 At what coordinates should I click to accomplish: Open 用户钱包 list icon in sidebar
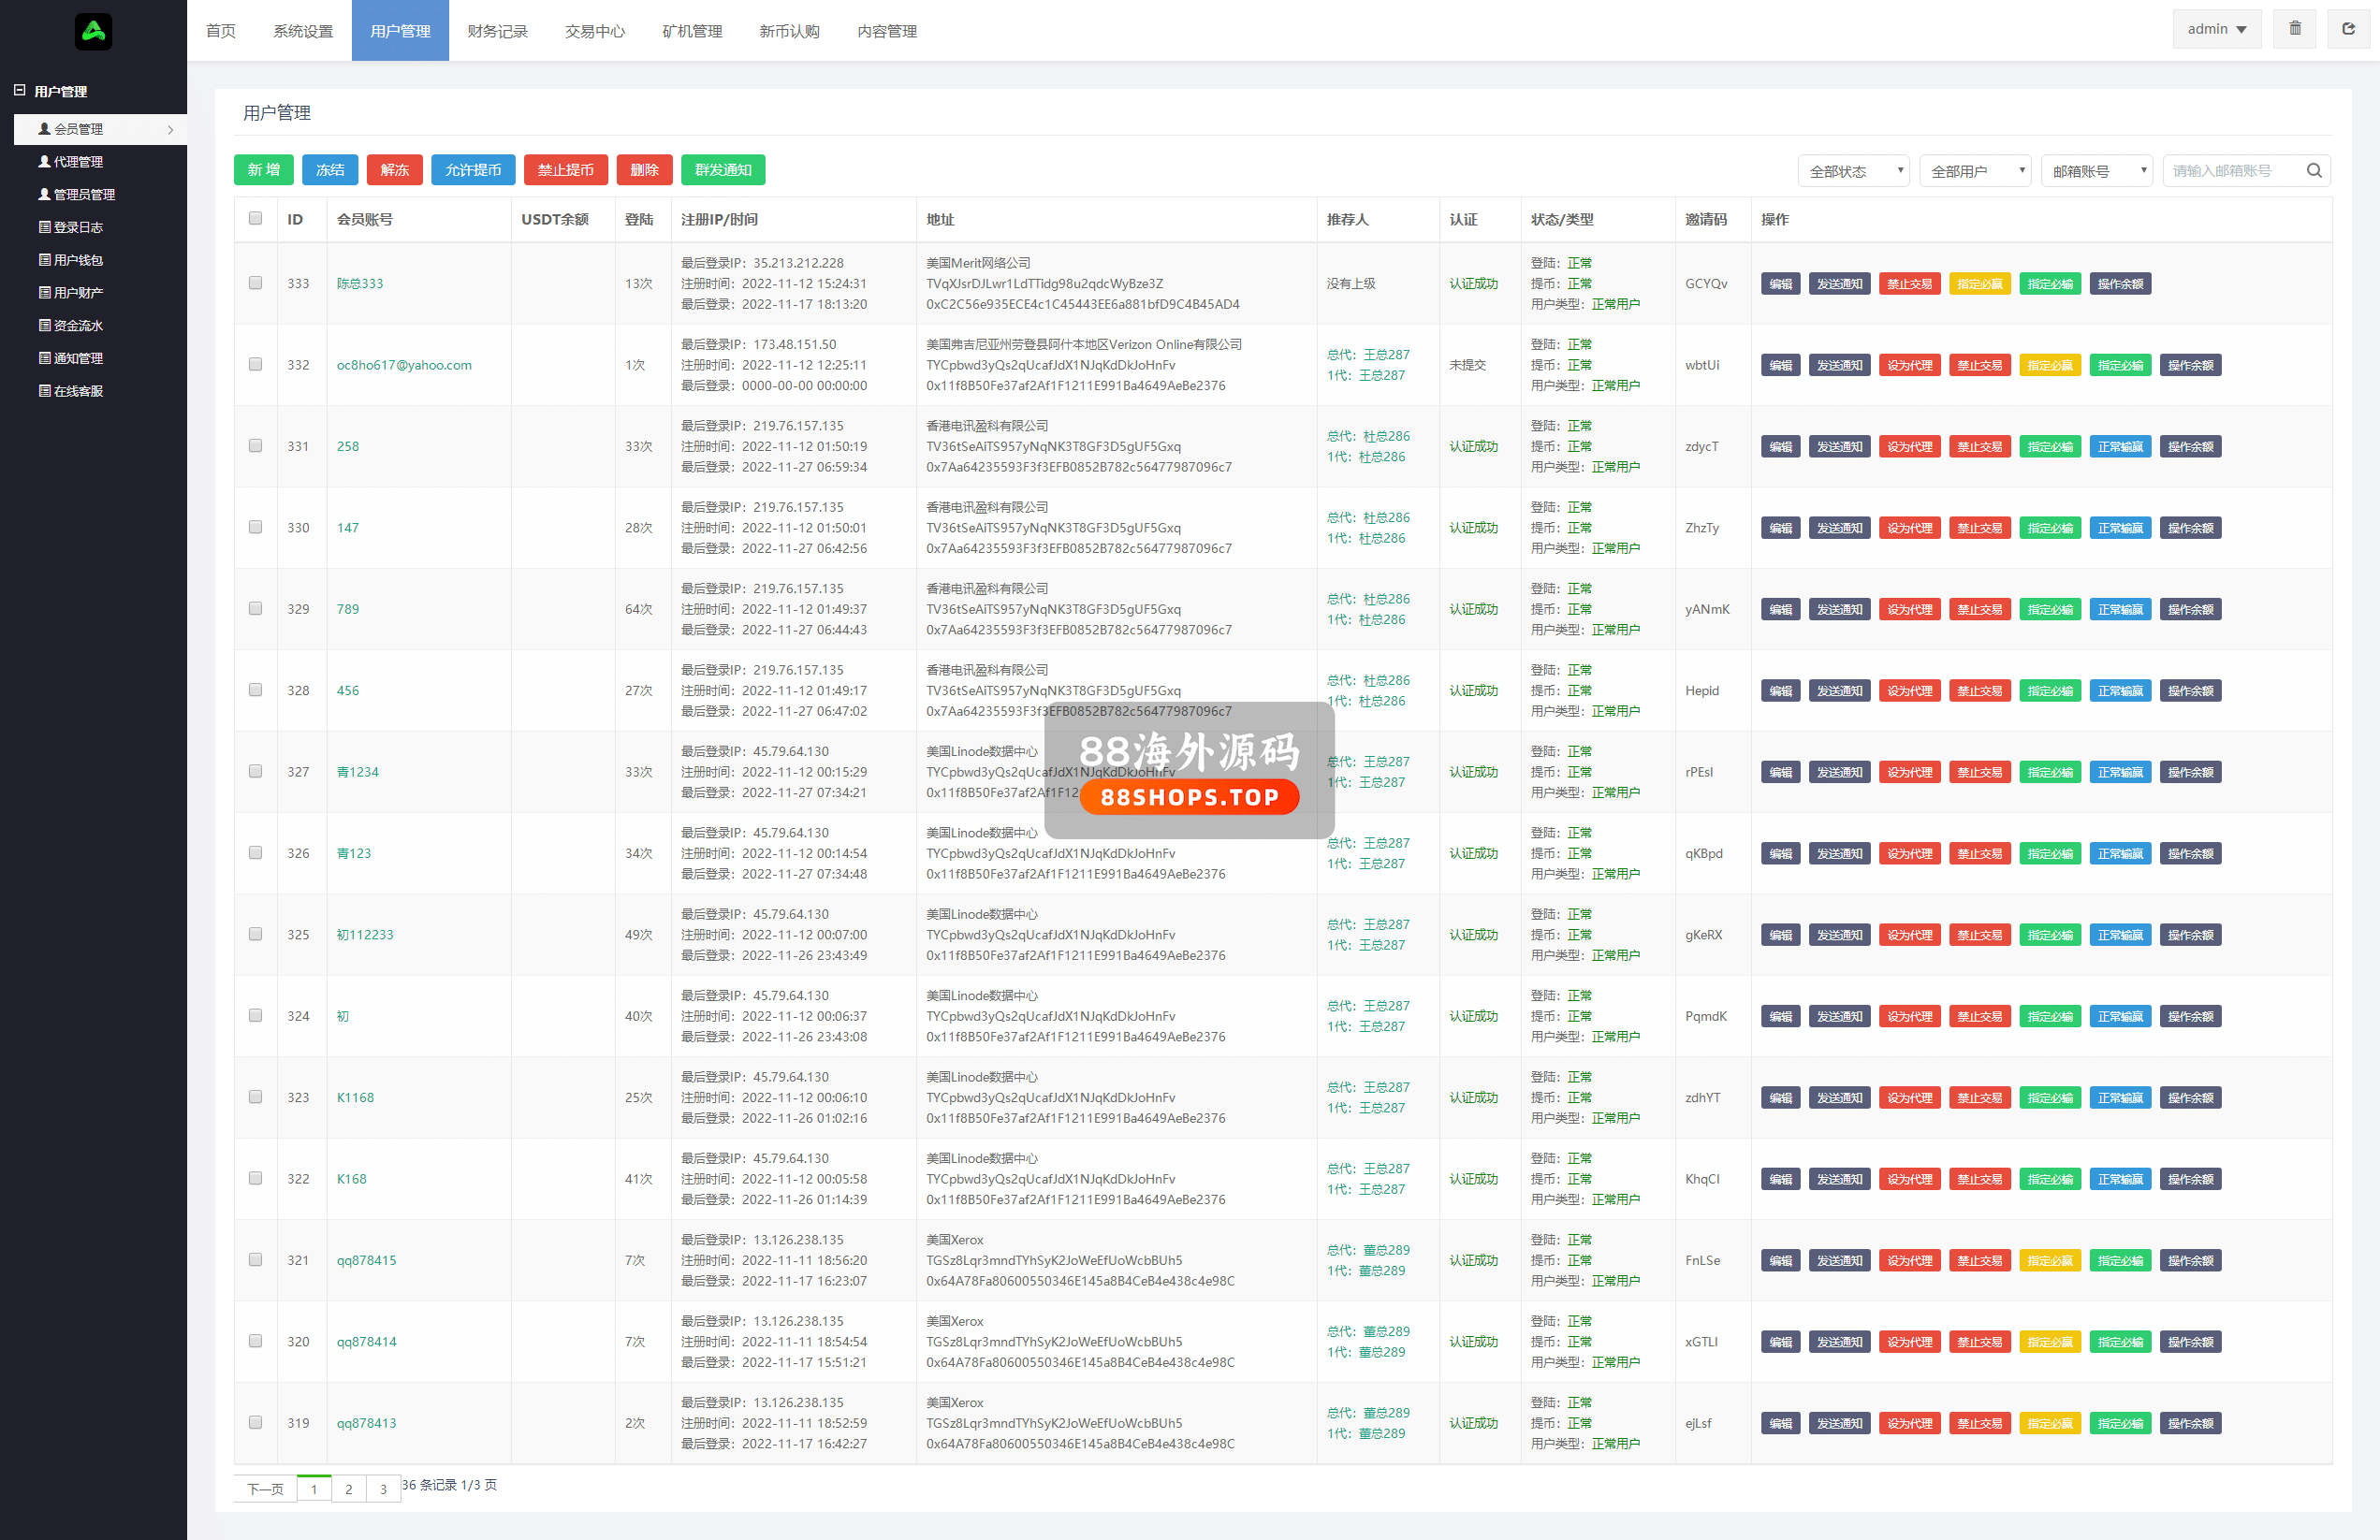click(x=44, y=260)
